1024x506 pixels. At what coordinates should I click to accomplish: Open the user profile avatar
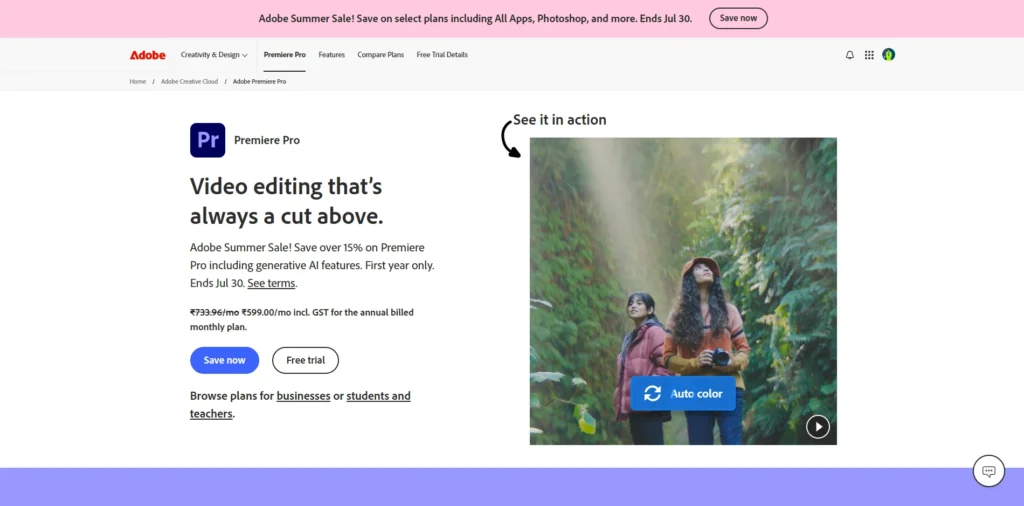(x=888, y=55)
